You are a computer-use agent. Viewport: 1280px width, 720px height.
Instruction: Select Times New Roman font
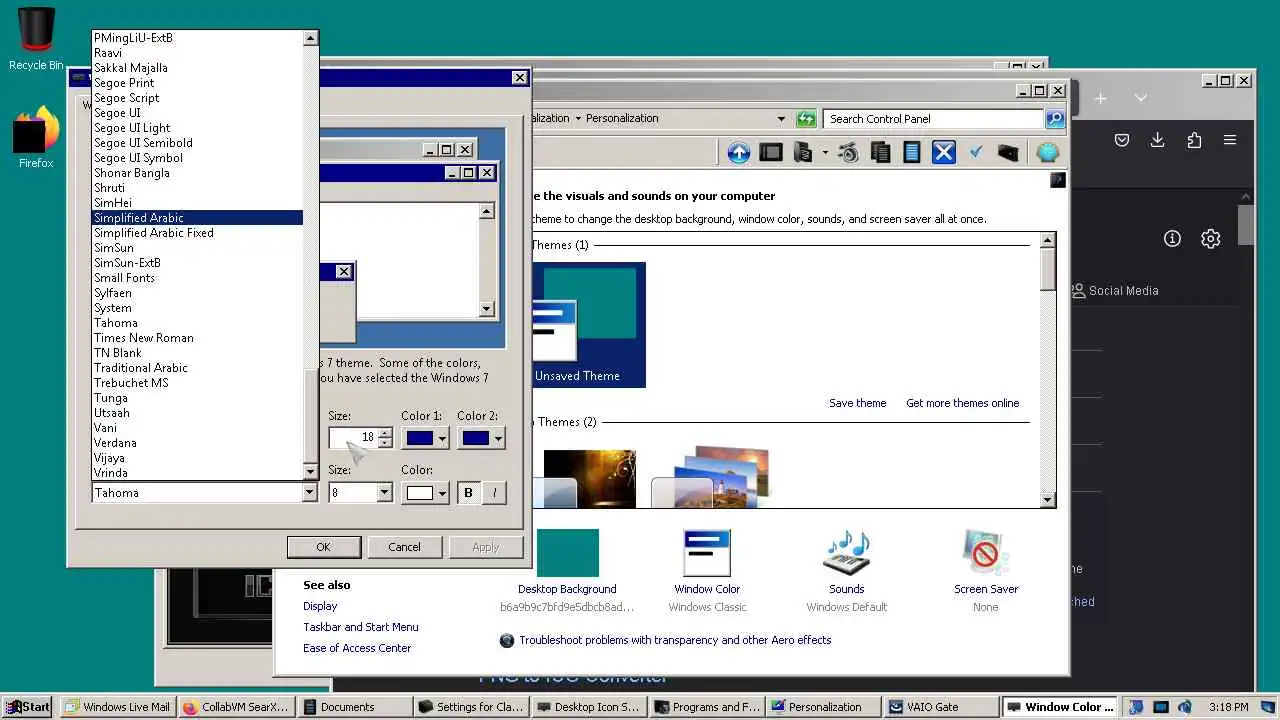point(197,338)
